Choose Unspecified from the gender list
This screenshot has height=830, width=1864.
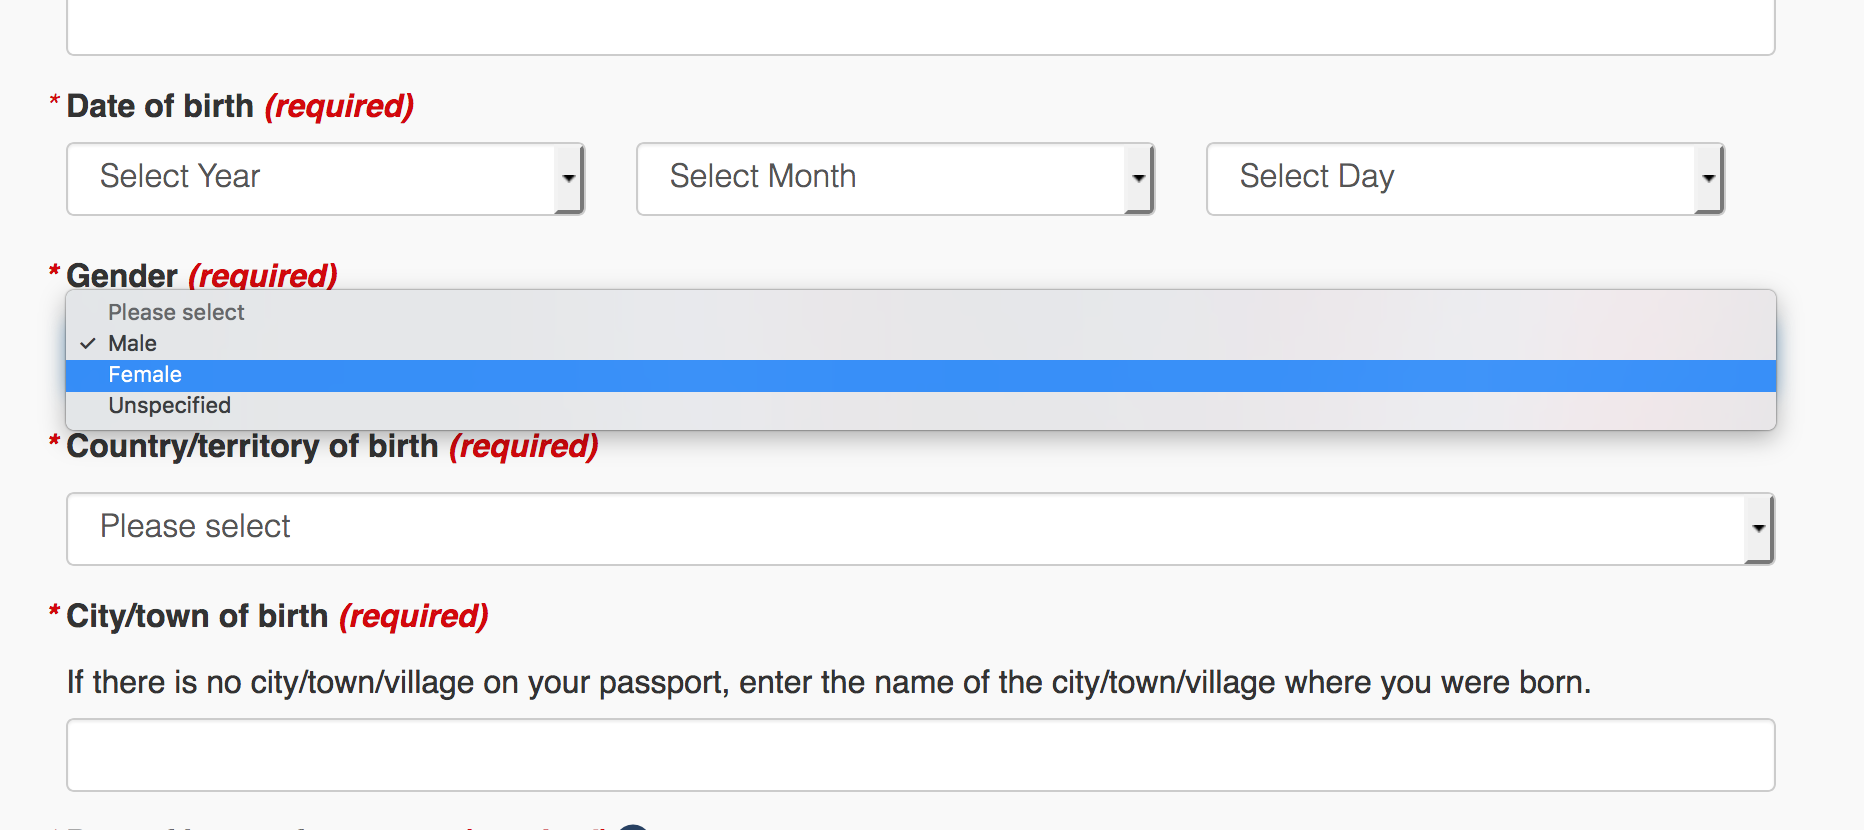170,406
